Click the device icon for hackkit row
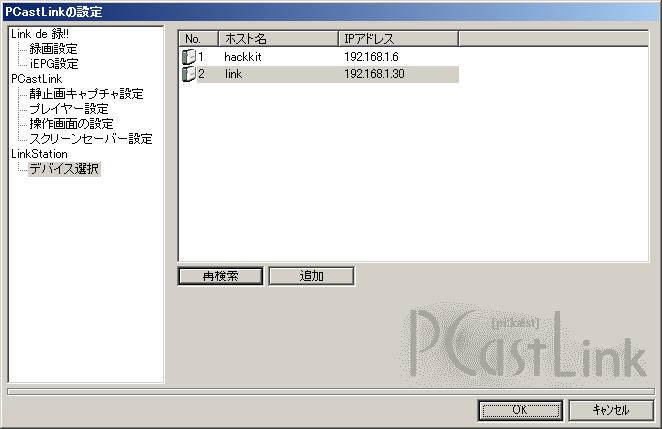 pos(189,57)
